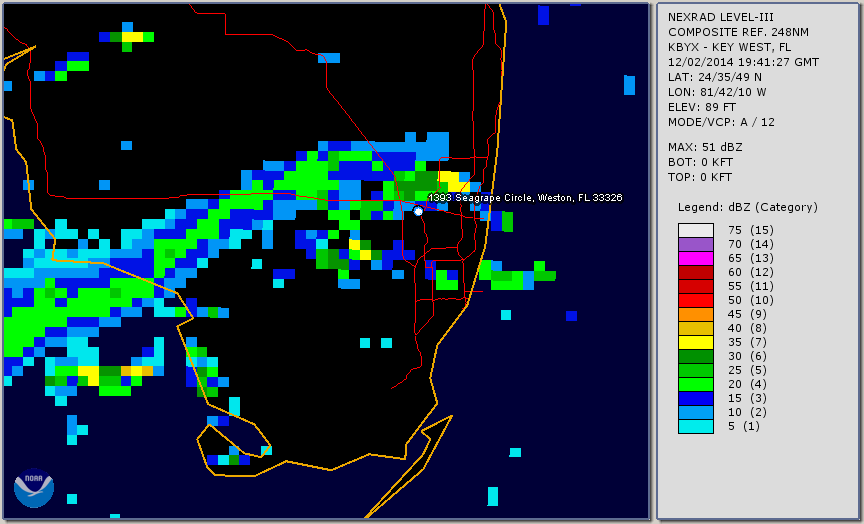The width and height of the screenshot is (864, 524).
Task: Click the 75 (15) legend label
Action: pyautogui.click(x=750, y=230)
